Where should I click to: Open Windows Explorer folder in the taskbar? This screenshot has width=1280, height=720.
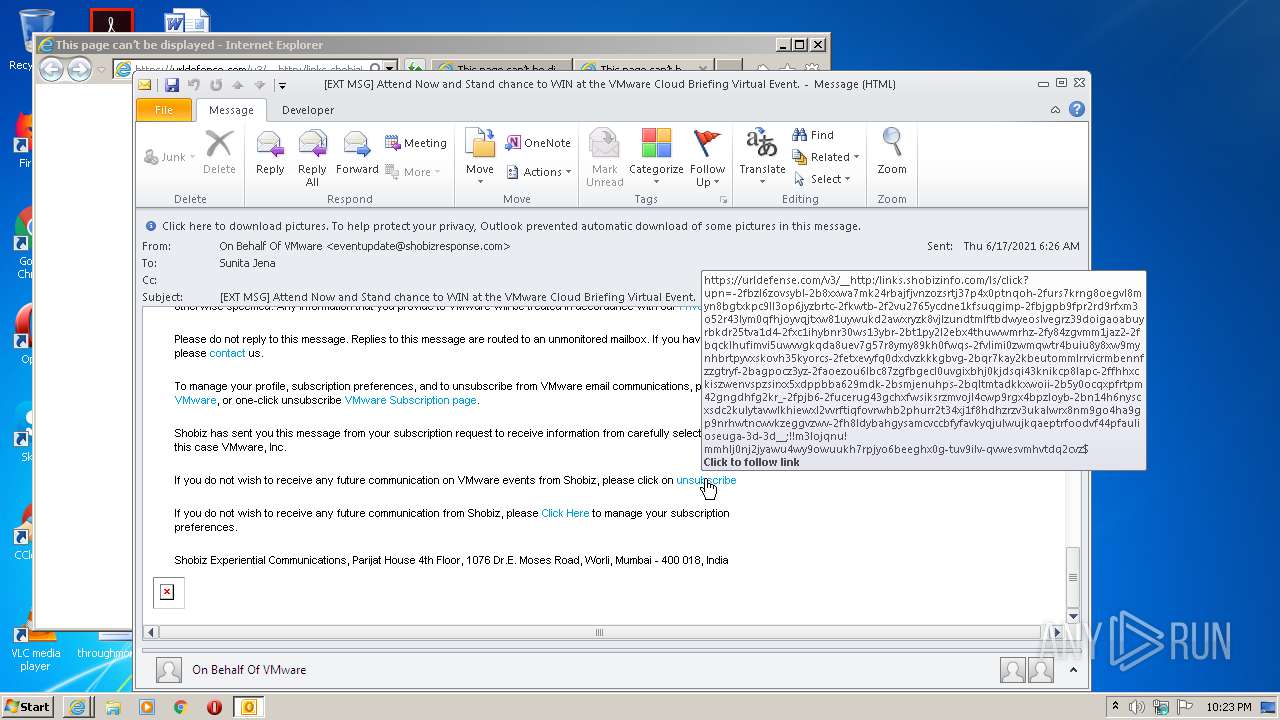[113, 707]
